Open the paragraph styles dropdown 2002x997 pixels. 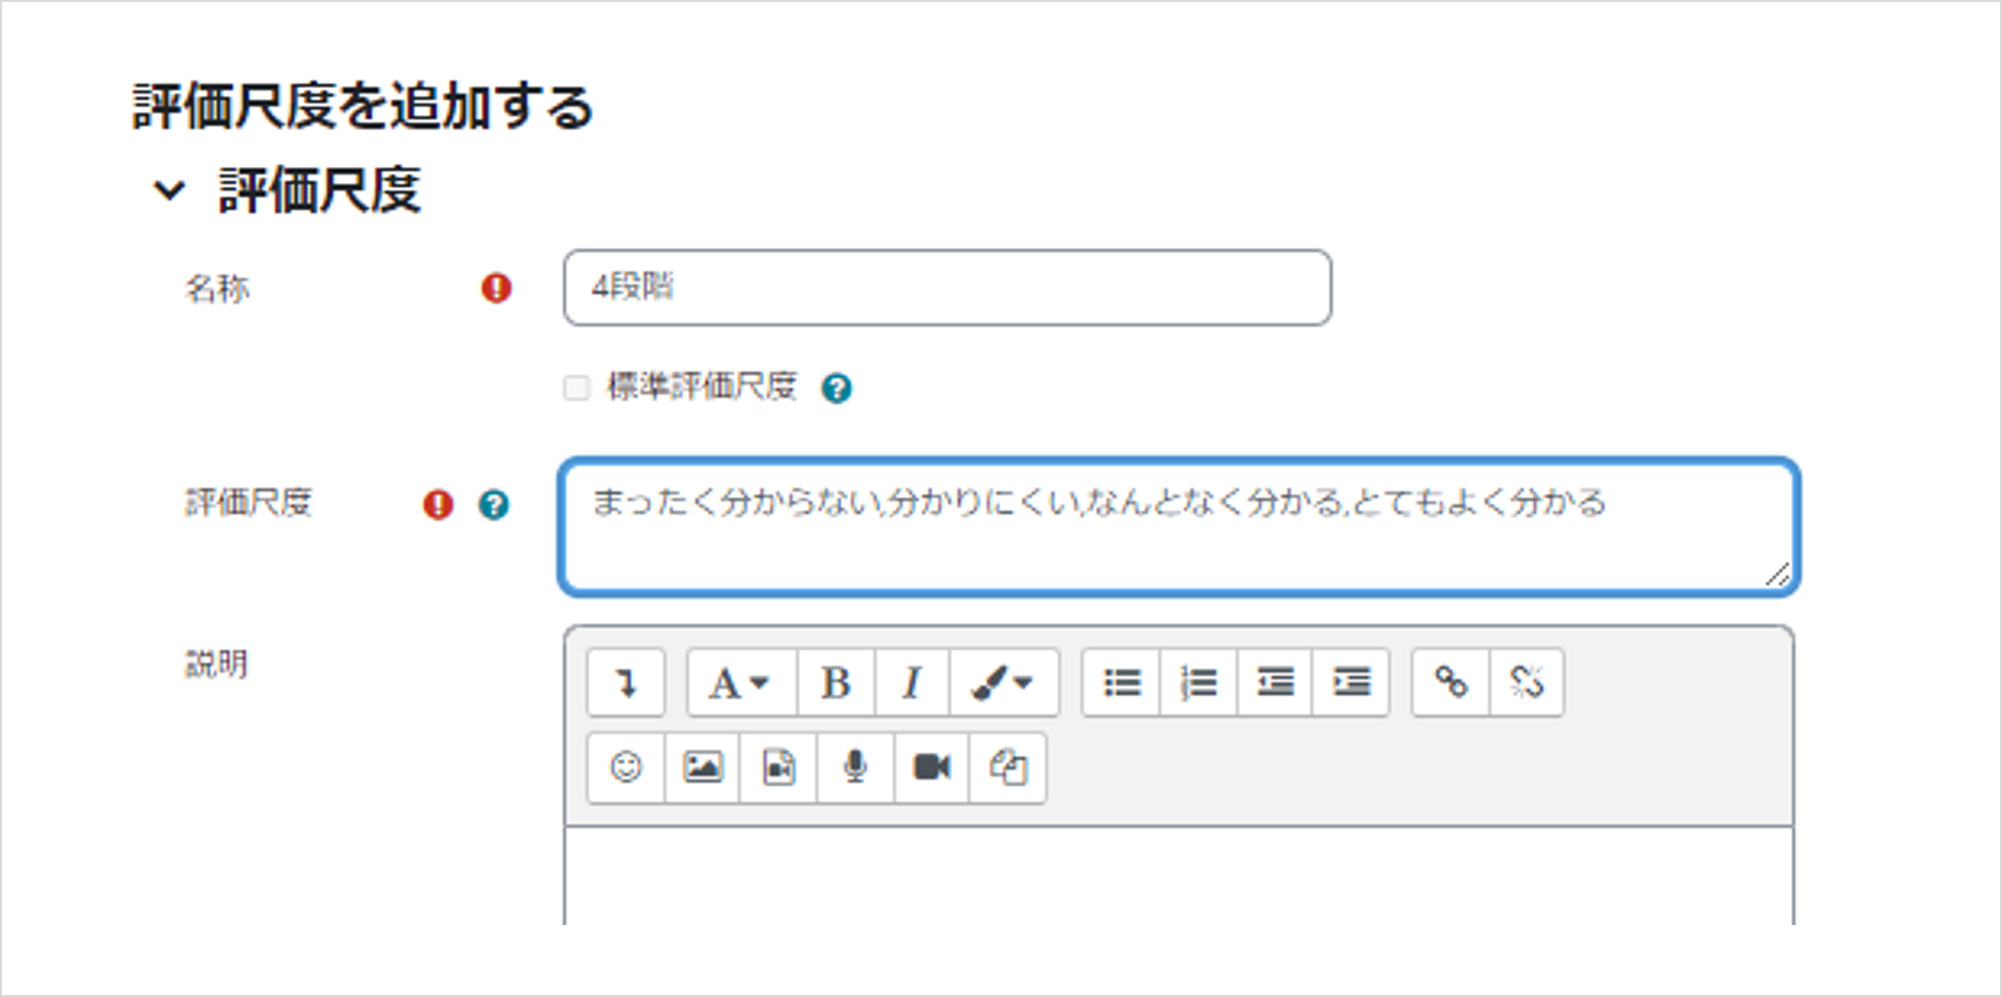click(741, 683)
